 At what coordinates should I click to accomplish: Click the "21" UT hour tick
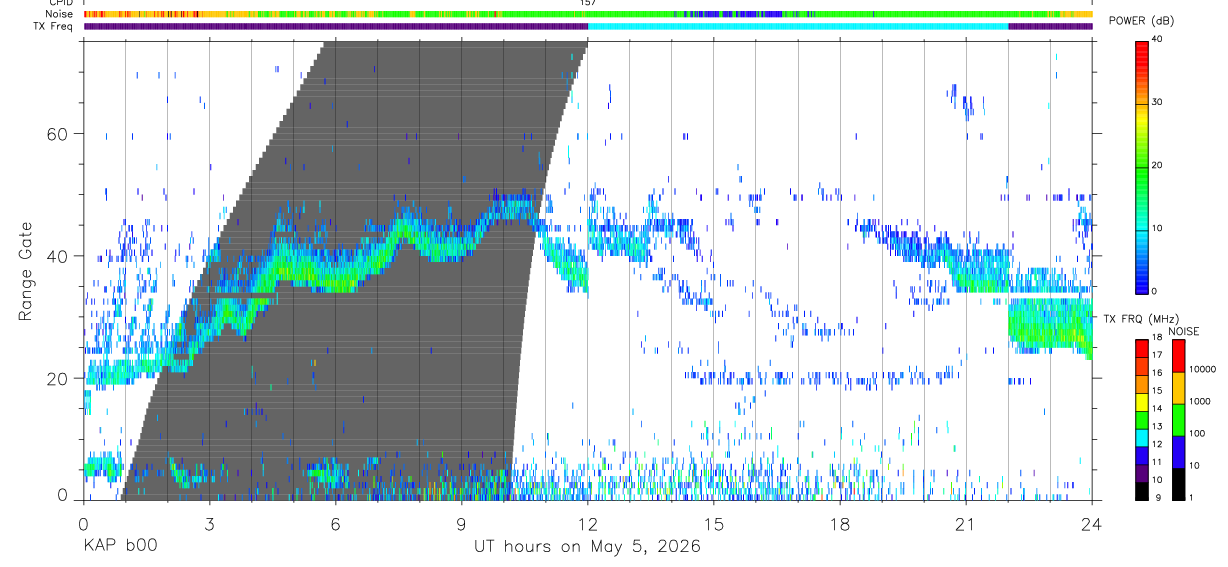[x=966, y=523]
